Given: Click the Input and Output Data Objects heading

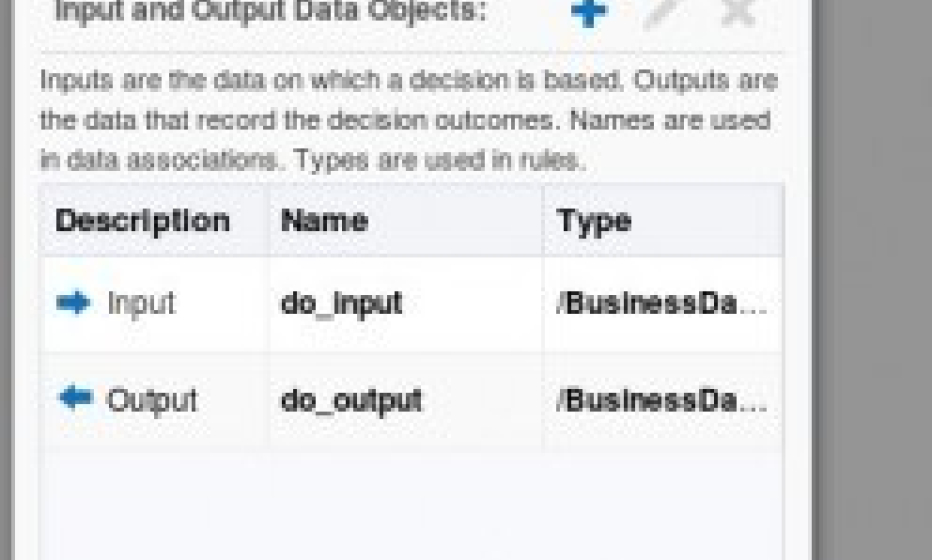Looking at the screenshot, I should click(x=270, y=11).
